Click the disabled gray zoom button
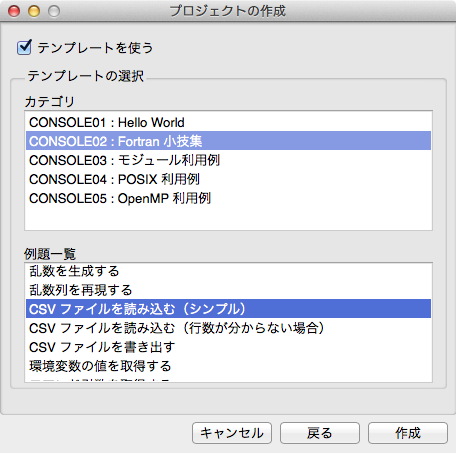 coord(54,11)
